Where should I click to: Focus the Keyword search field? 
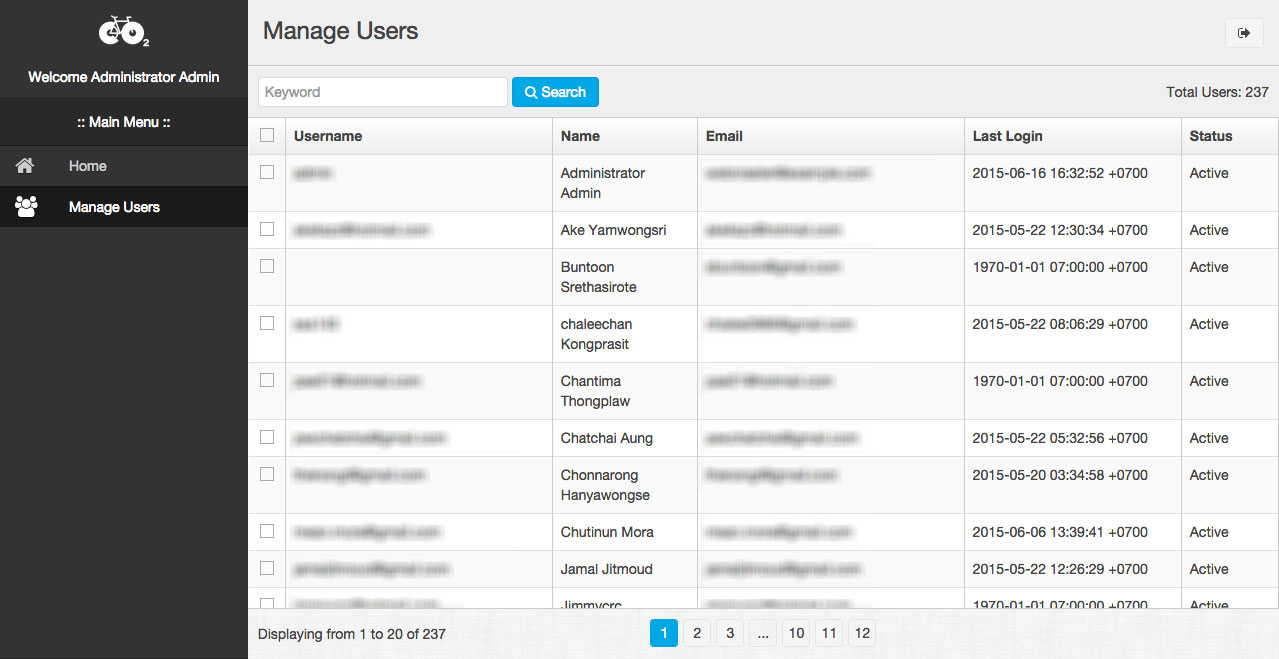382,92
